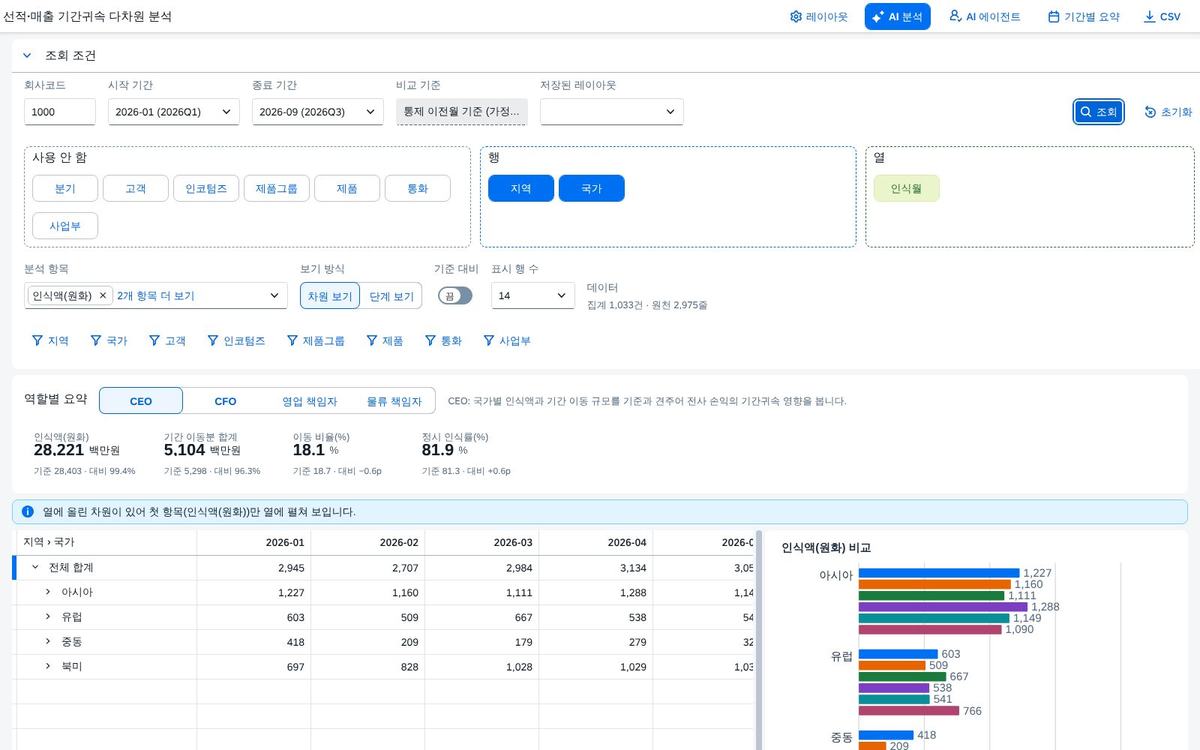Click the 2026-01 column header
The width and height of the screenshot is (1200, 750).
[x=254, y=543]
